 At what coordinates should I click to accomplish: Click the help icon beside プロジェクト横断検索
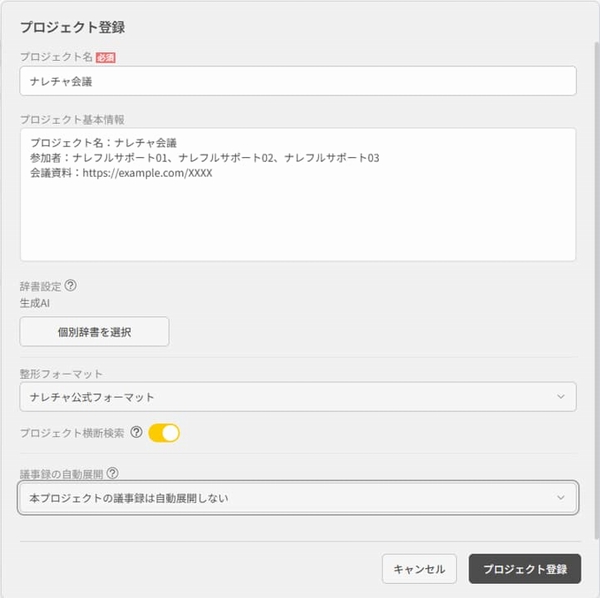click(136, 433)
